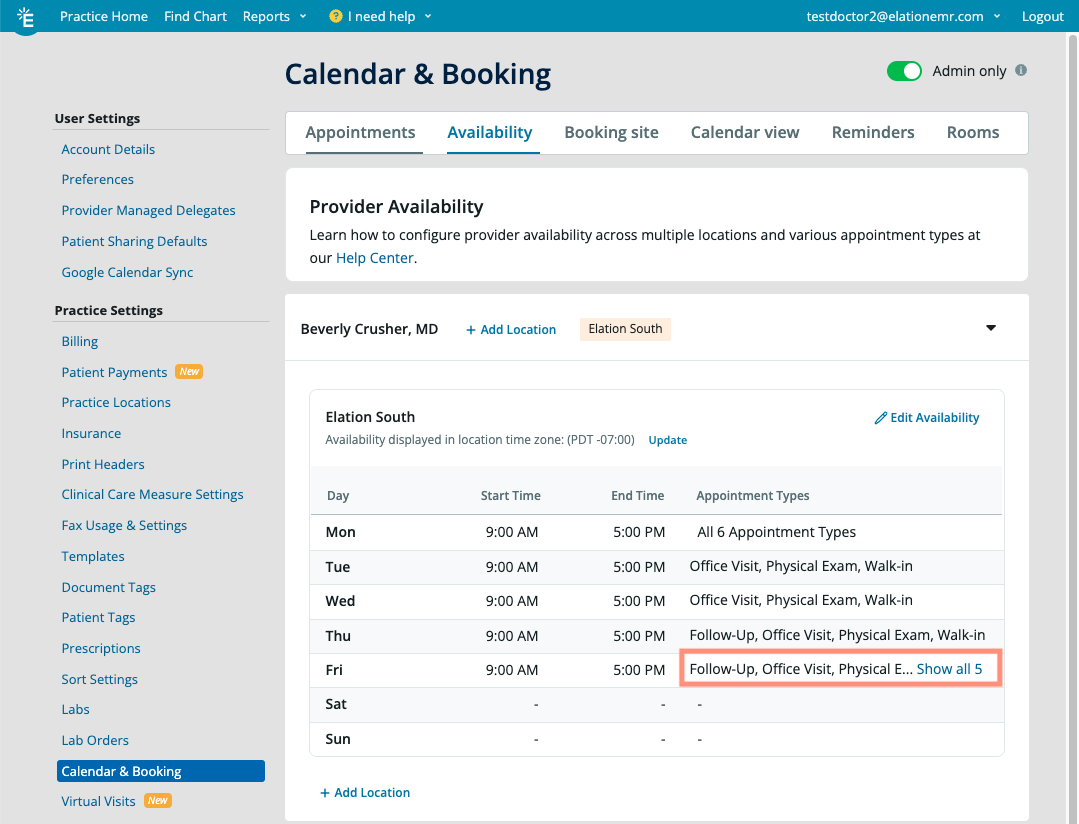1079x824 pixels.
Task: Expand testdoctor2 account dropdown
Action: (x=903, y=17)
